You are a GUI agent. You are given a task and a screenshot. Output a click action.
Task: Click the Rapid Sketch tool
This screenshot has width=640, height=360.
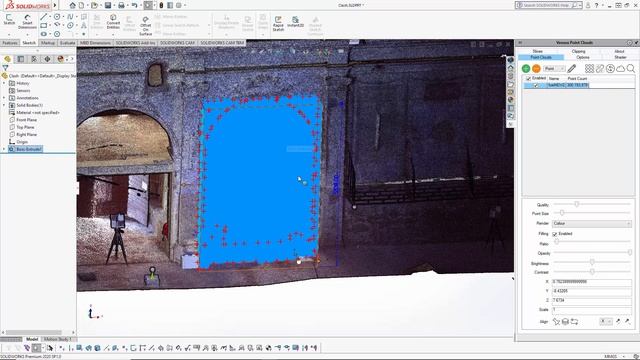[x=278, y=24]
